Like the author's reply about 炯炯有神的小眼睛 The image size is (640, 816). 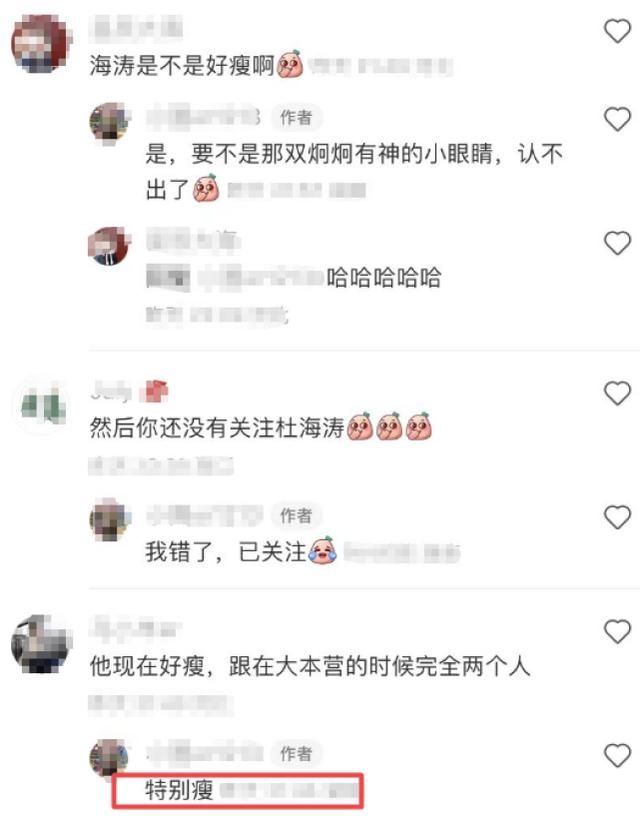(x=617, y=119)
